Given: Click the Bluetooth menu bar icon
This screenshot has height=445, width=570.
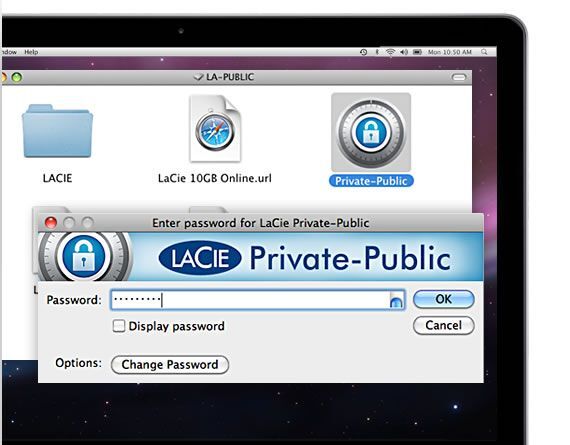Looking at the screenshot, I should tap(377, 52).
